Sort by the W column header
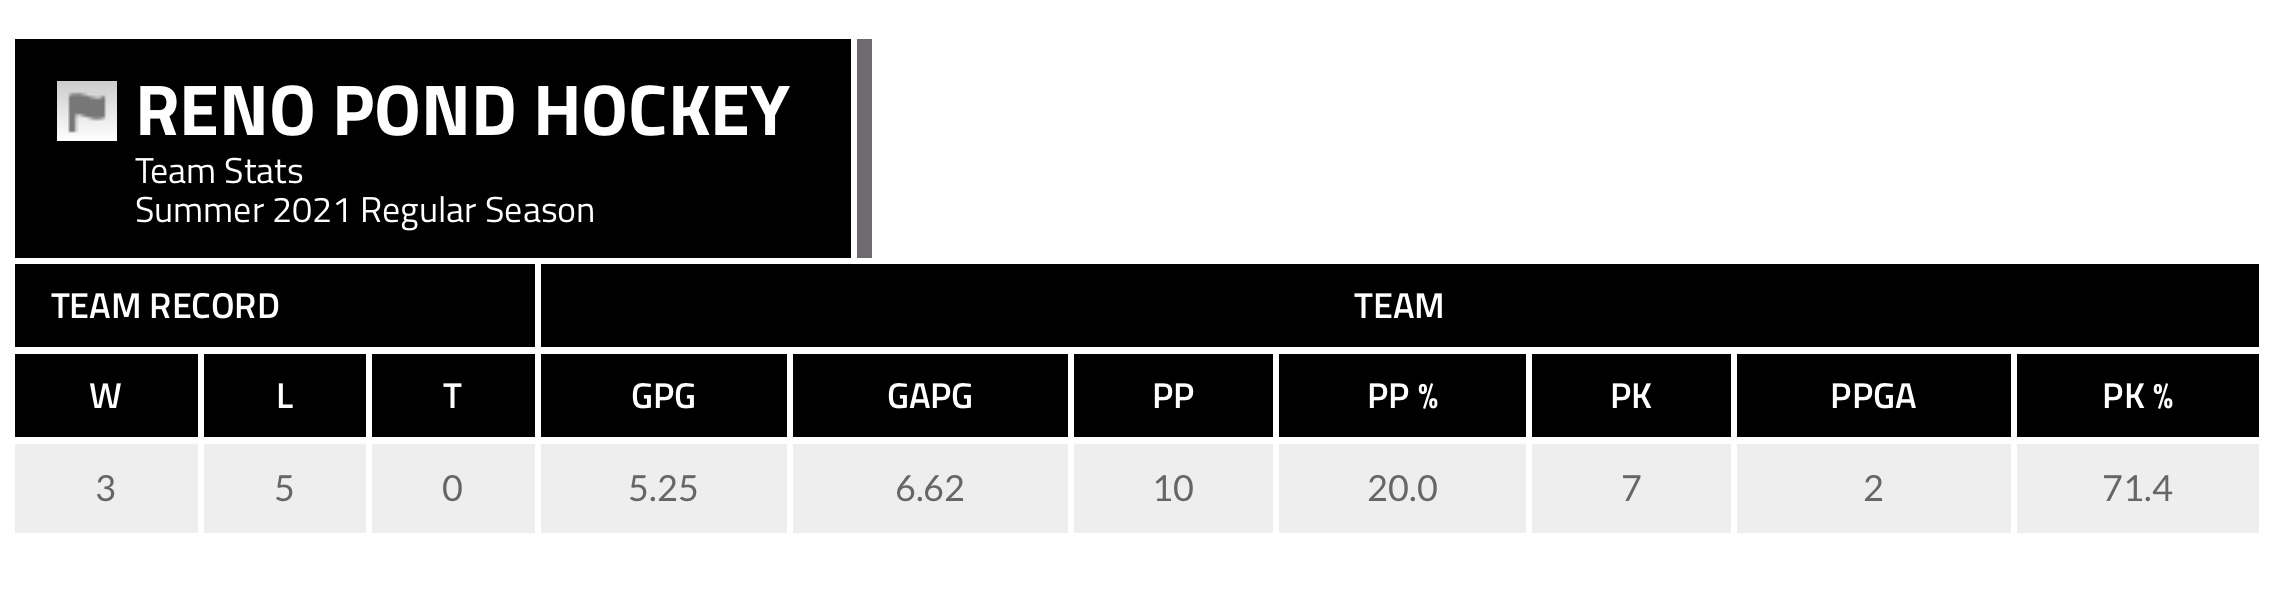 click(105, 396)
